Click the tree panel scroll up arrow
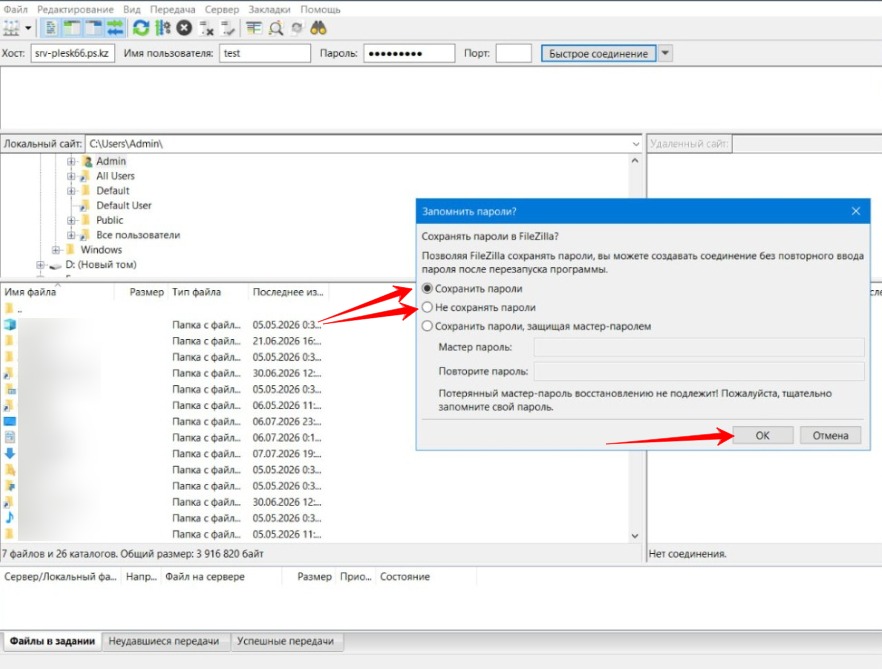This screenshot has width=882, height=669. pyautogui.click(x=635, y=161)
